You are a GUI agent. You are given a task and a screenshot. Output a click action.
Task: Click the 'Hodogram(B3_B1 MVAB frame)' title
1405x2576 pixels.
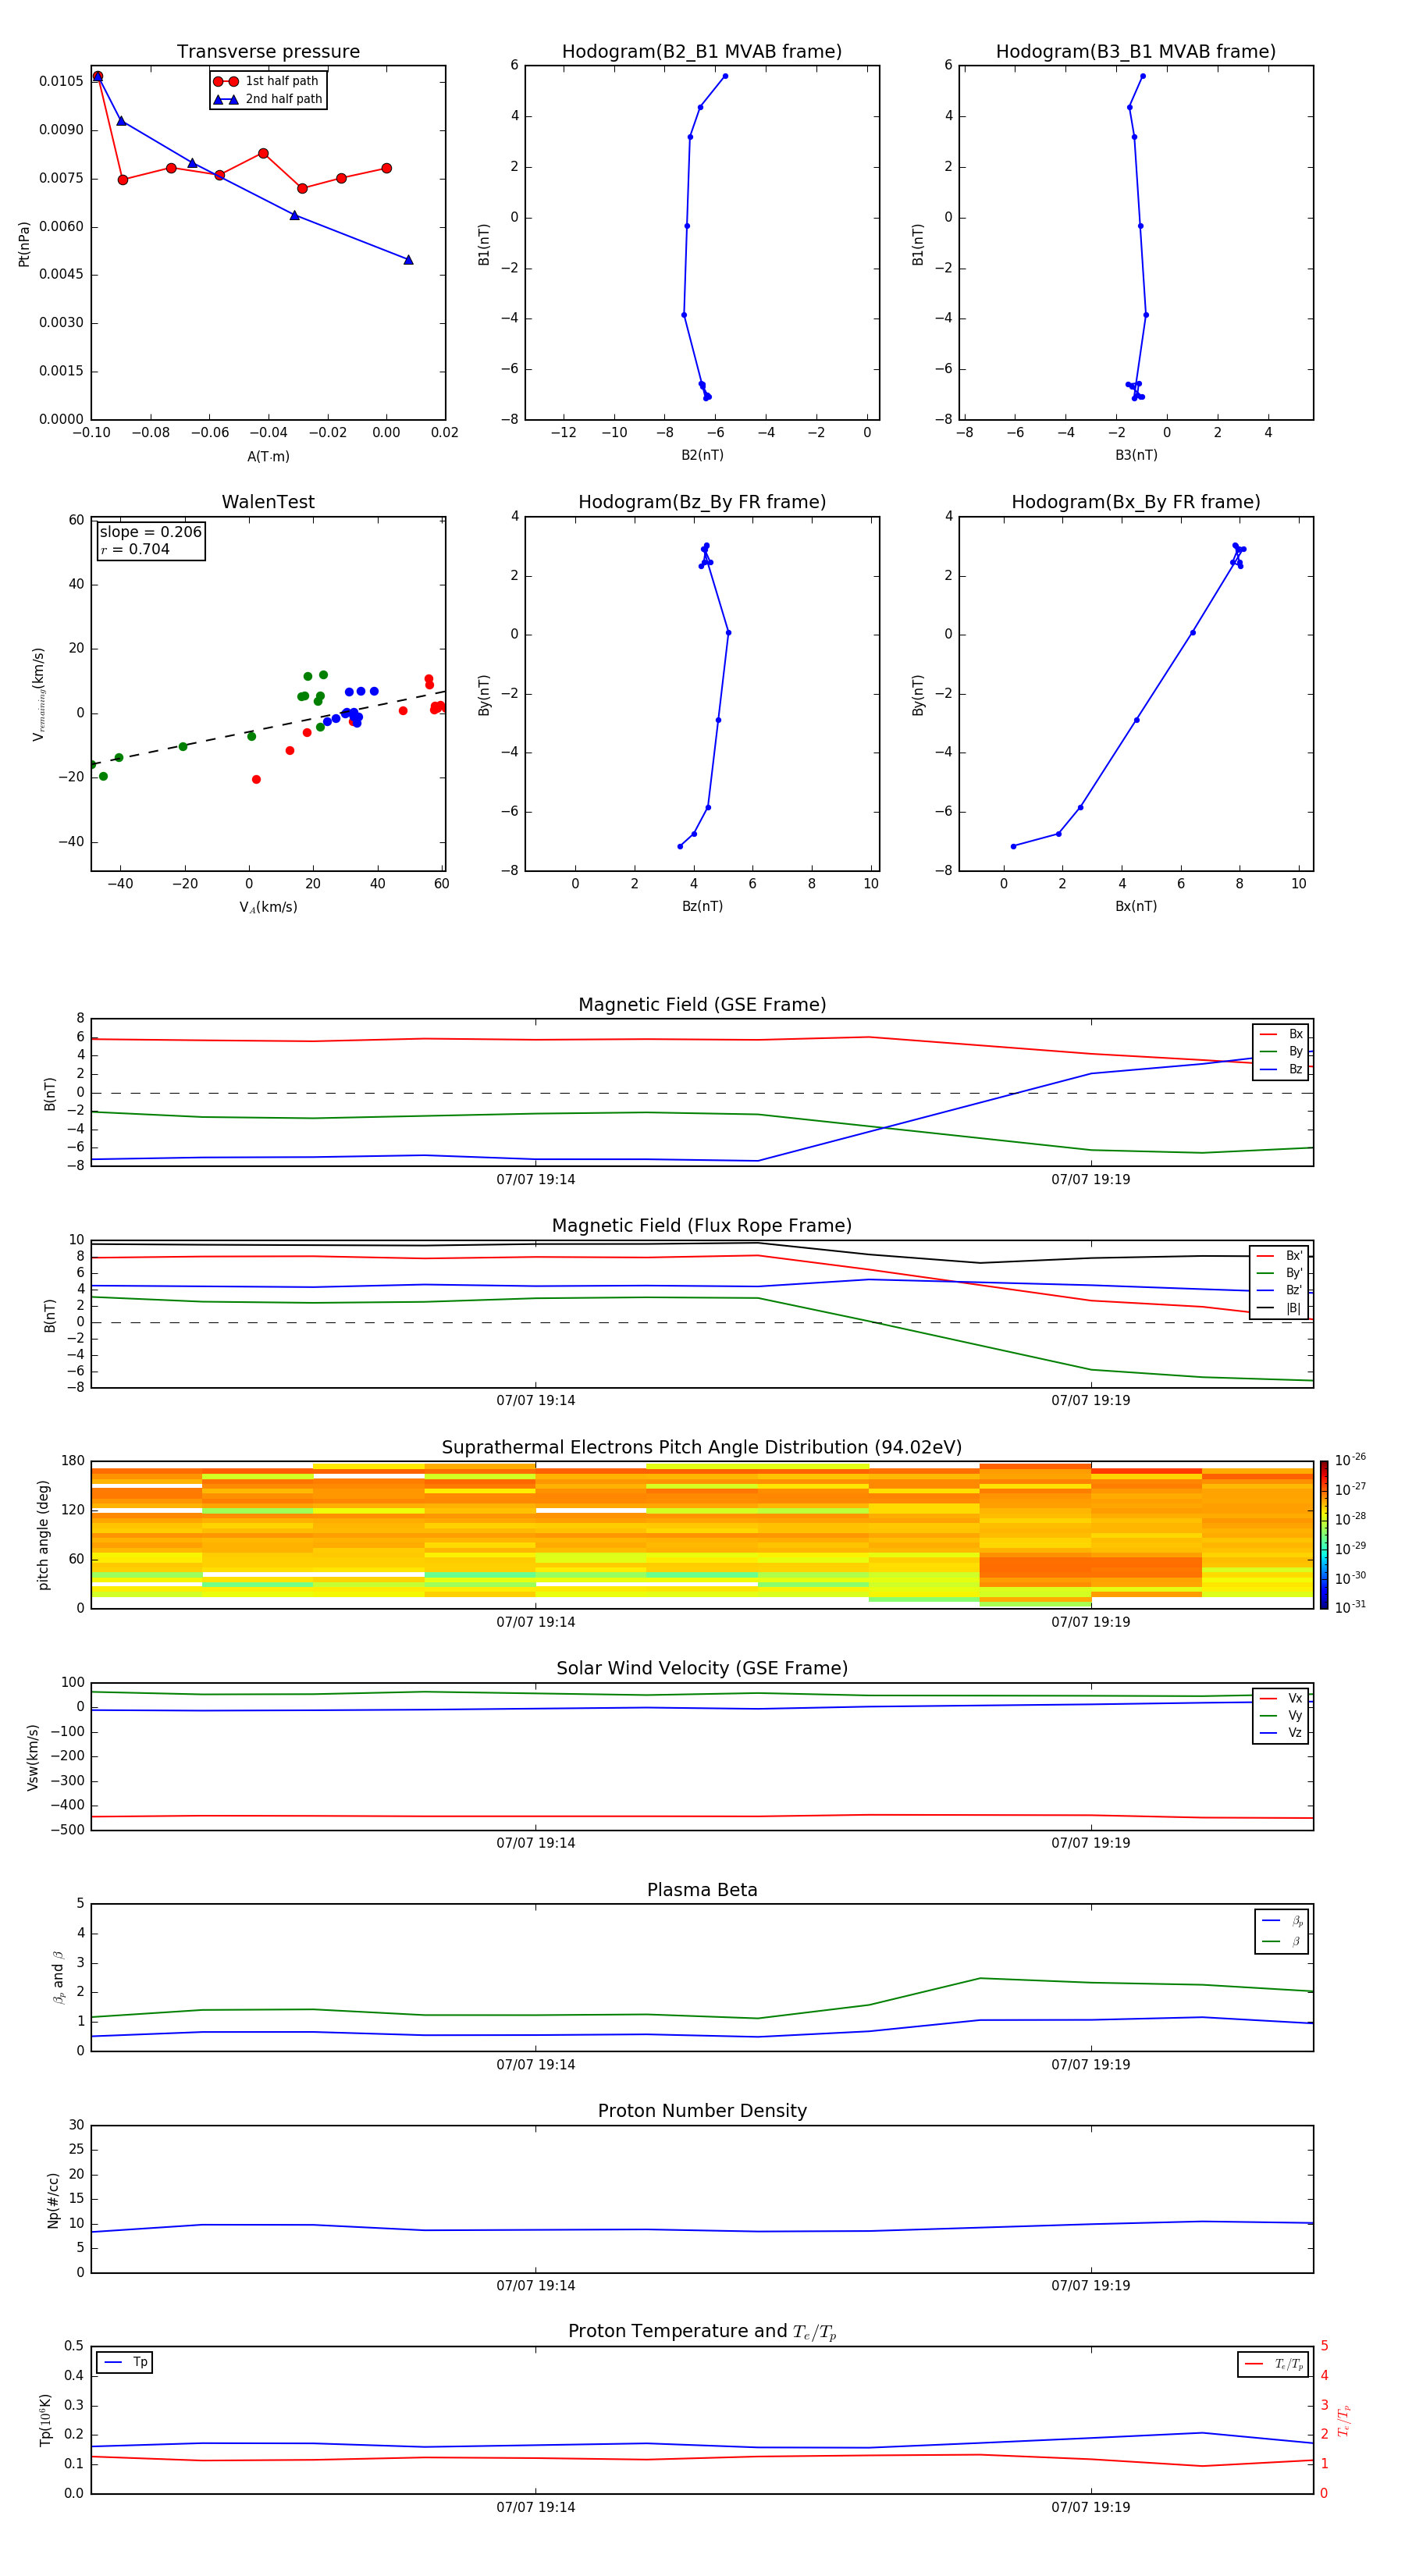pyautogui.click(x=1136, y=51)
